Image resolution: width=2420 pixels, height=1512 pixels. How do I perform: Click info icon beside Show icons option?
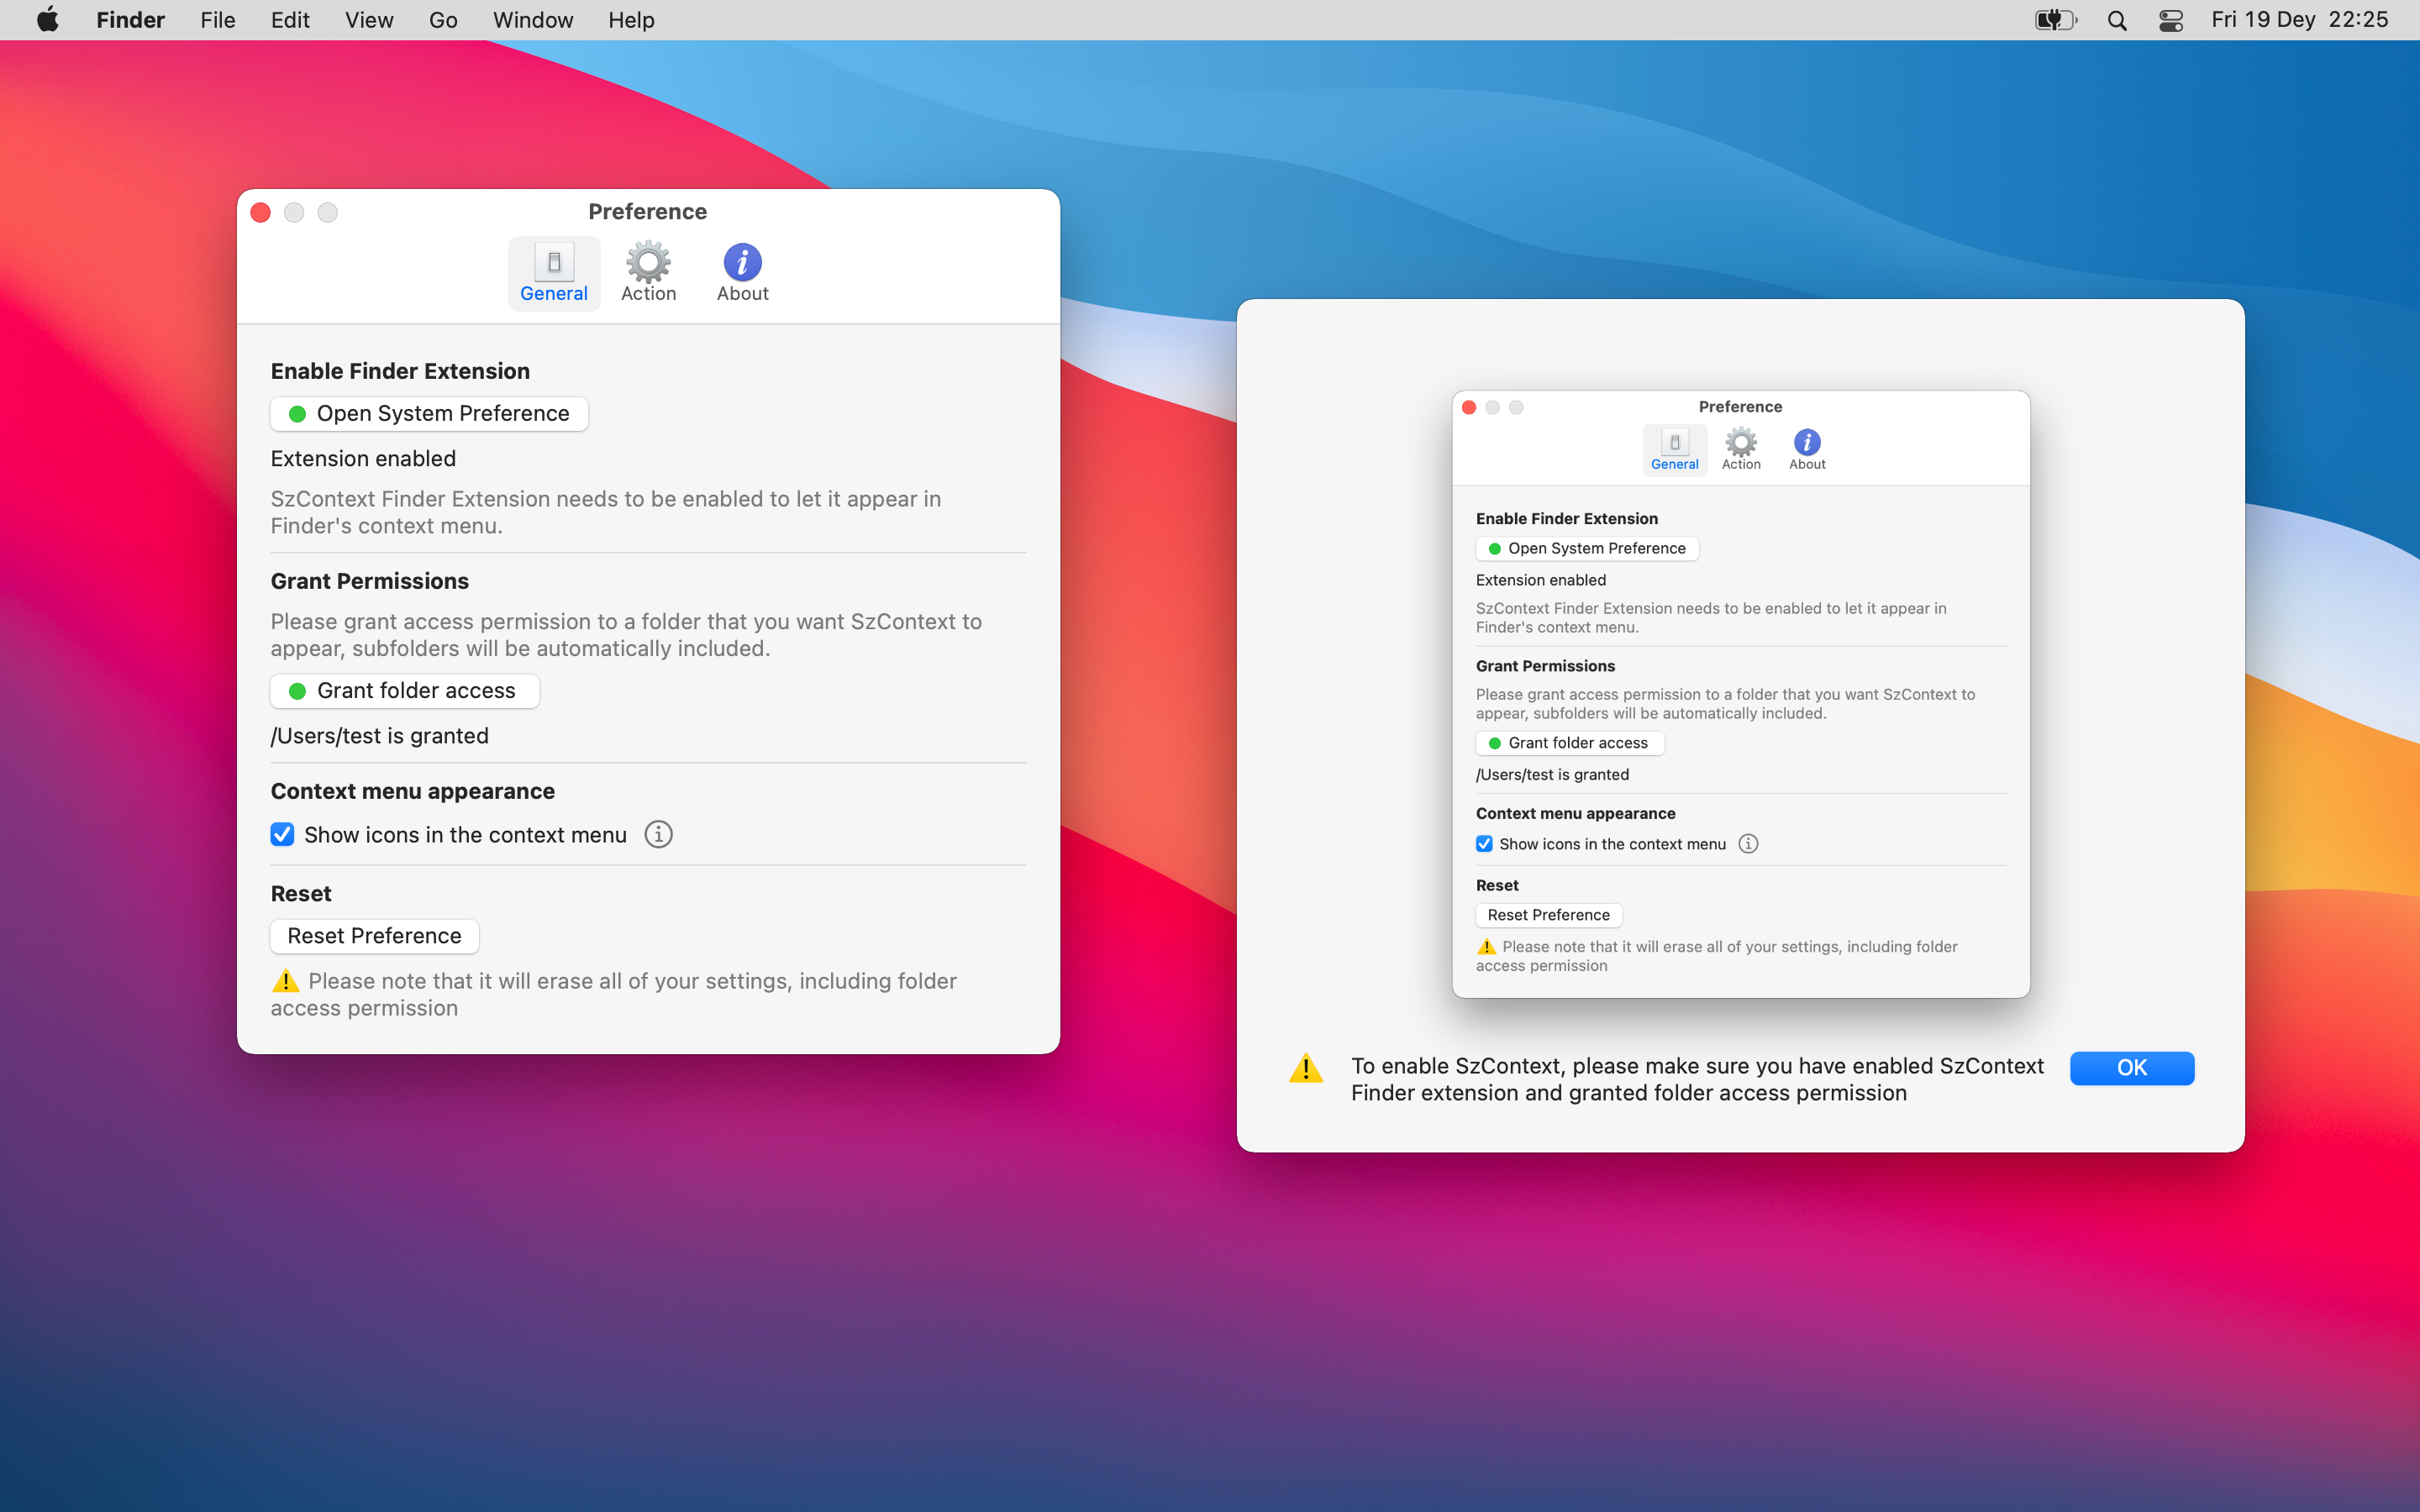[x=658, y=834]
